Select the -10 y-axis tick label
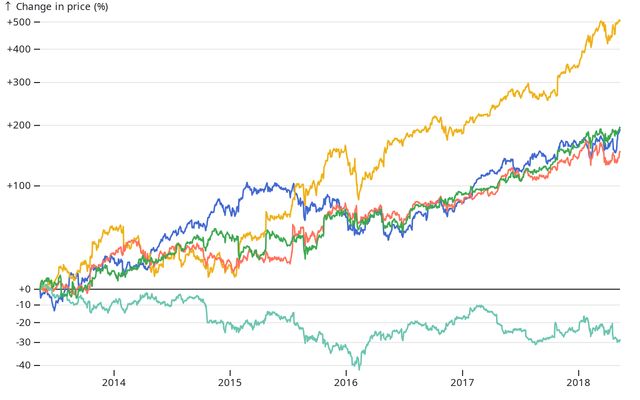The height and width of the screenshot is (400, 640). (24, 305)
